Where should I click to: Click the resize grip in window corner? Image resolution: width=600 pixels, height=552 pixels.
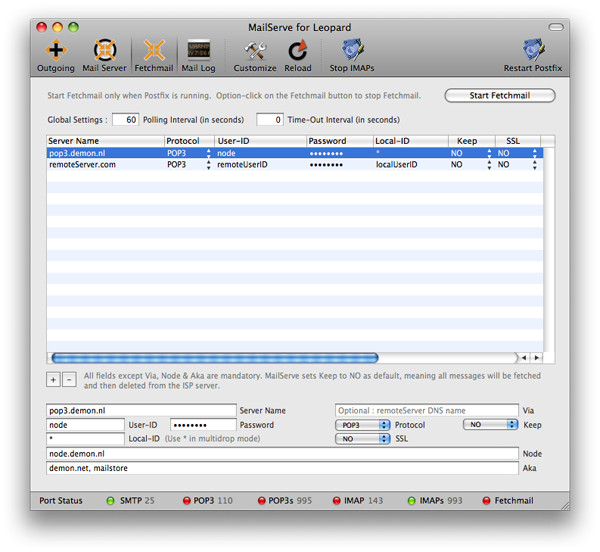click(x=565, y=506)
